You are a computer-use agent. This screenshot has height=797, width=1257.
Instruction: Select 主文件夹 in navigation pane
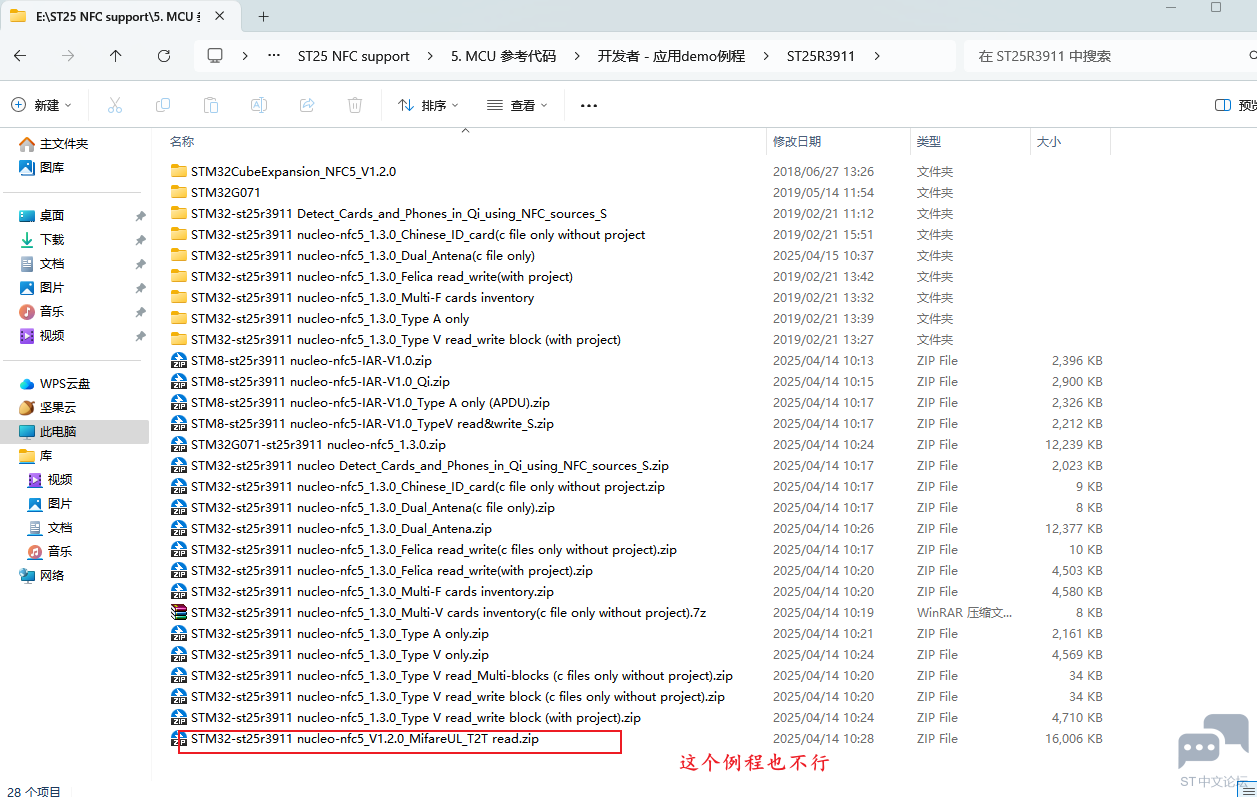pos(64,144)
